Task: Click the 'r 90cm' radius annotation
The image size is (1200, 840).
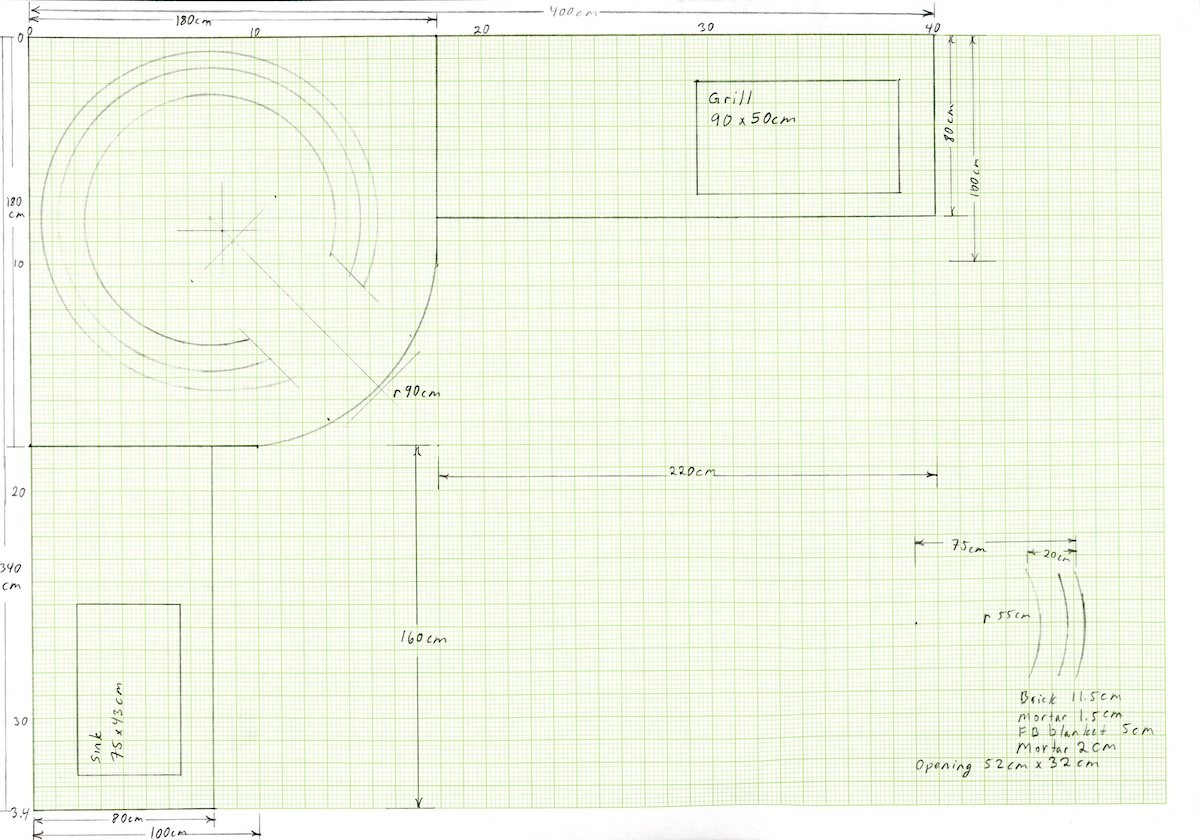Action: coord(416,393)
